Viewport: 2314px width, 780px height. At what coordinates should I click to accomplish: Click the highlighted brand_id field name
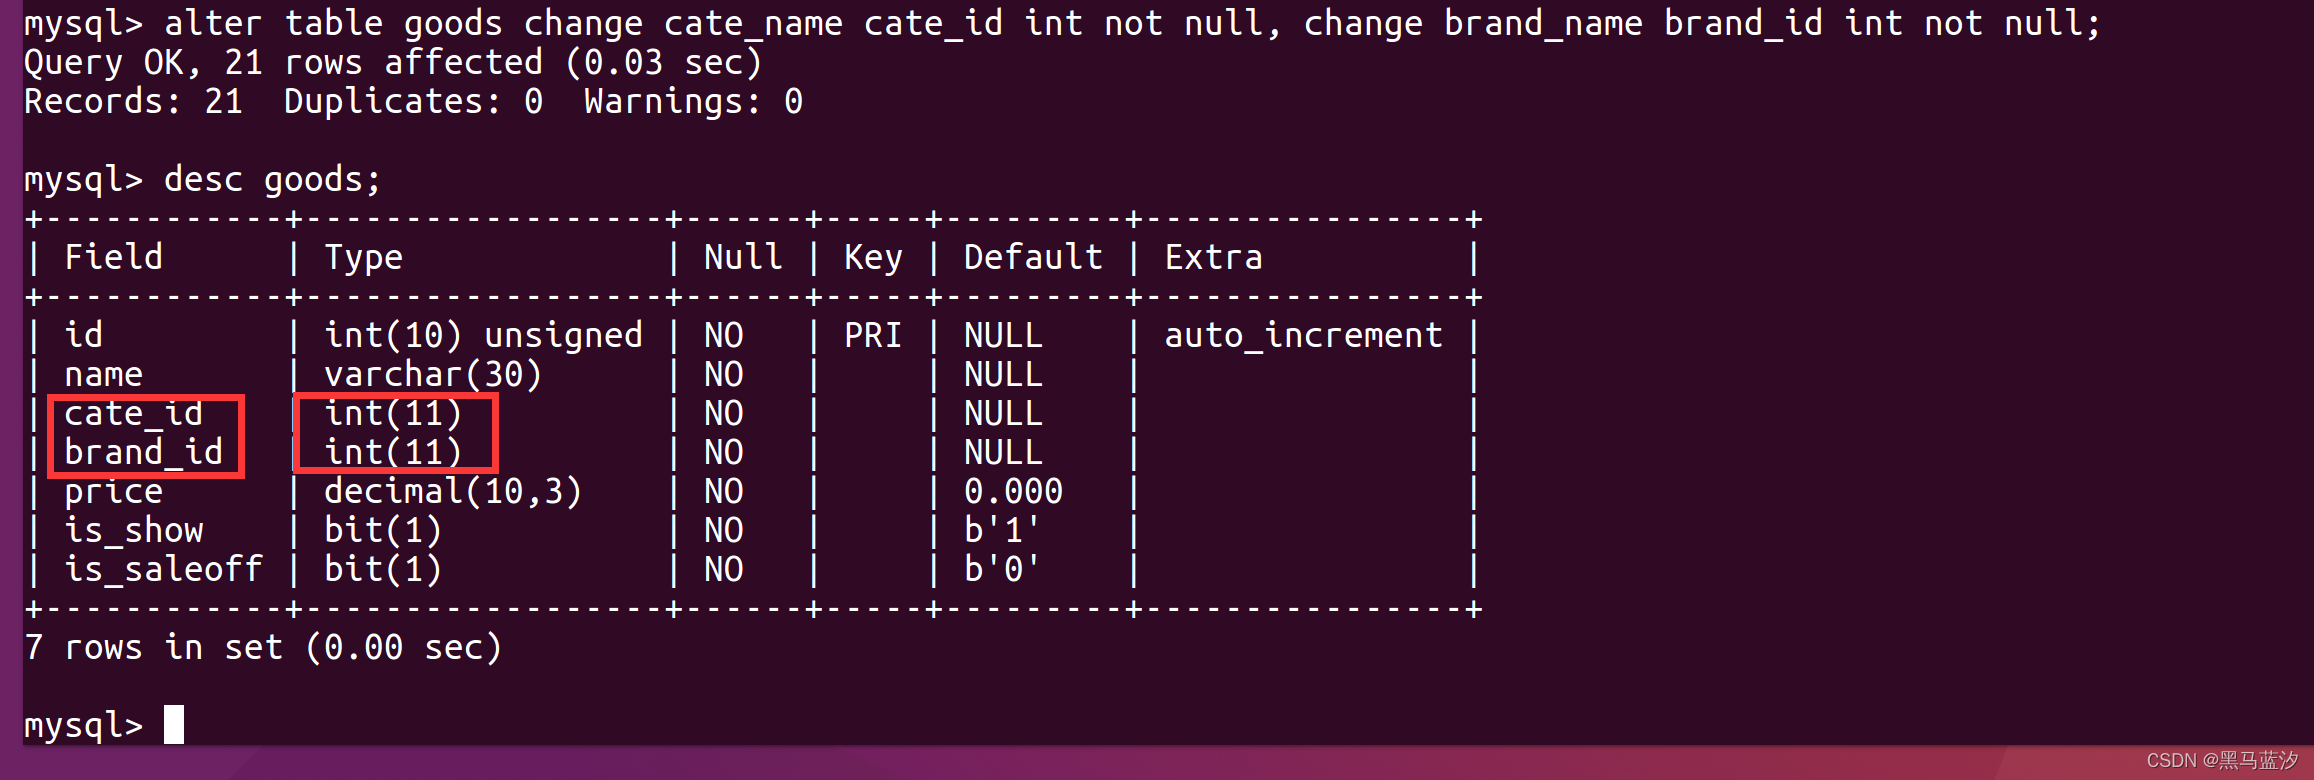pos(144,452)
